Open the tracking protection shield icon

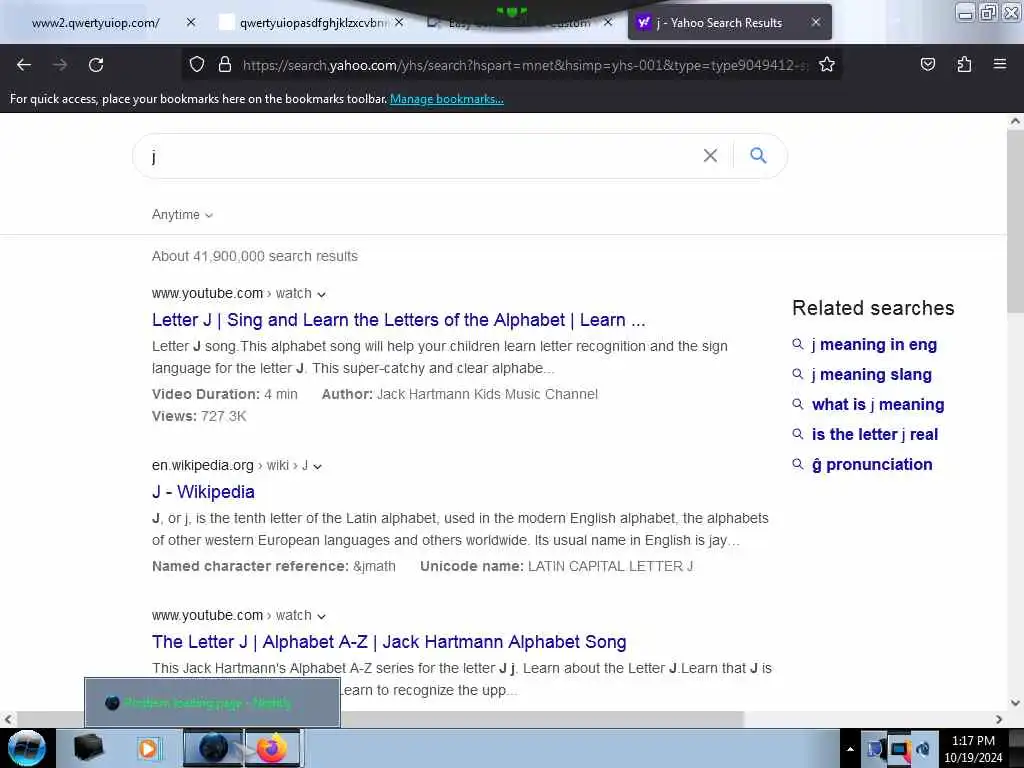click(x=197, y=64)
